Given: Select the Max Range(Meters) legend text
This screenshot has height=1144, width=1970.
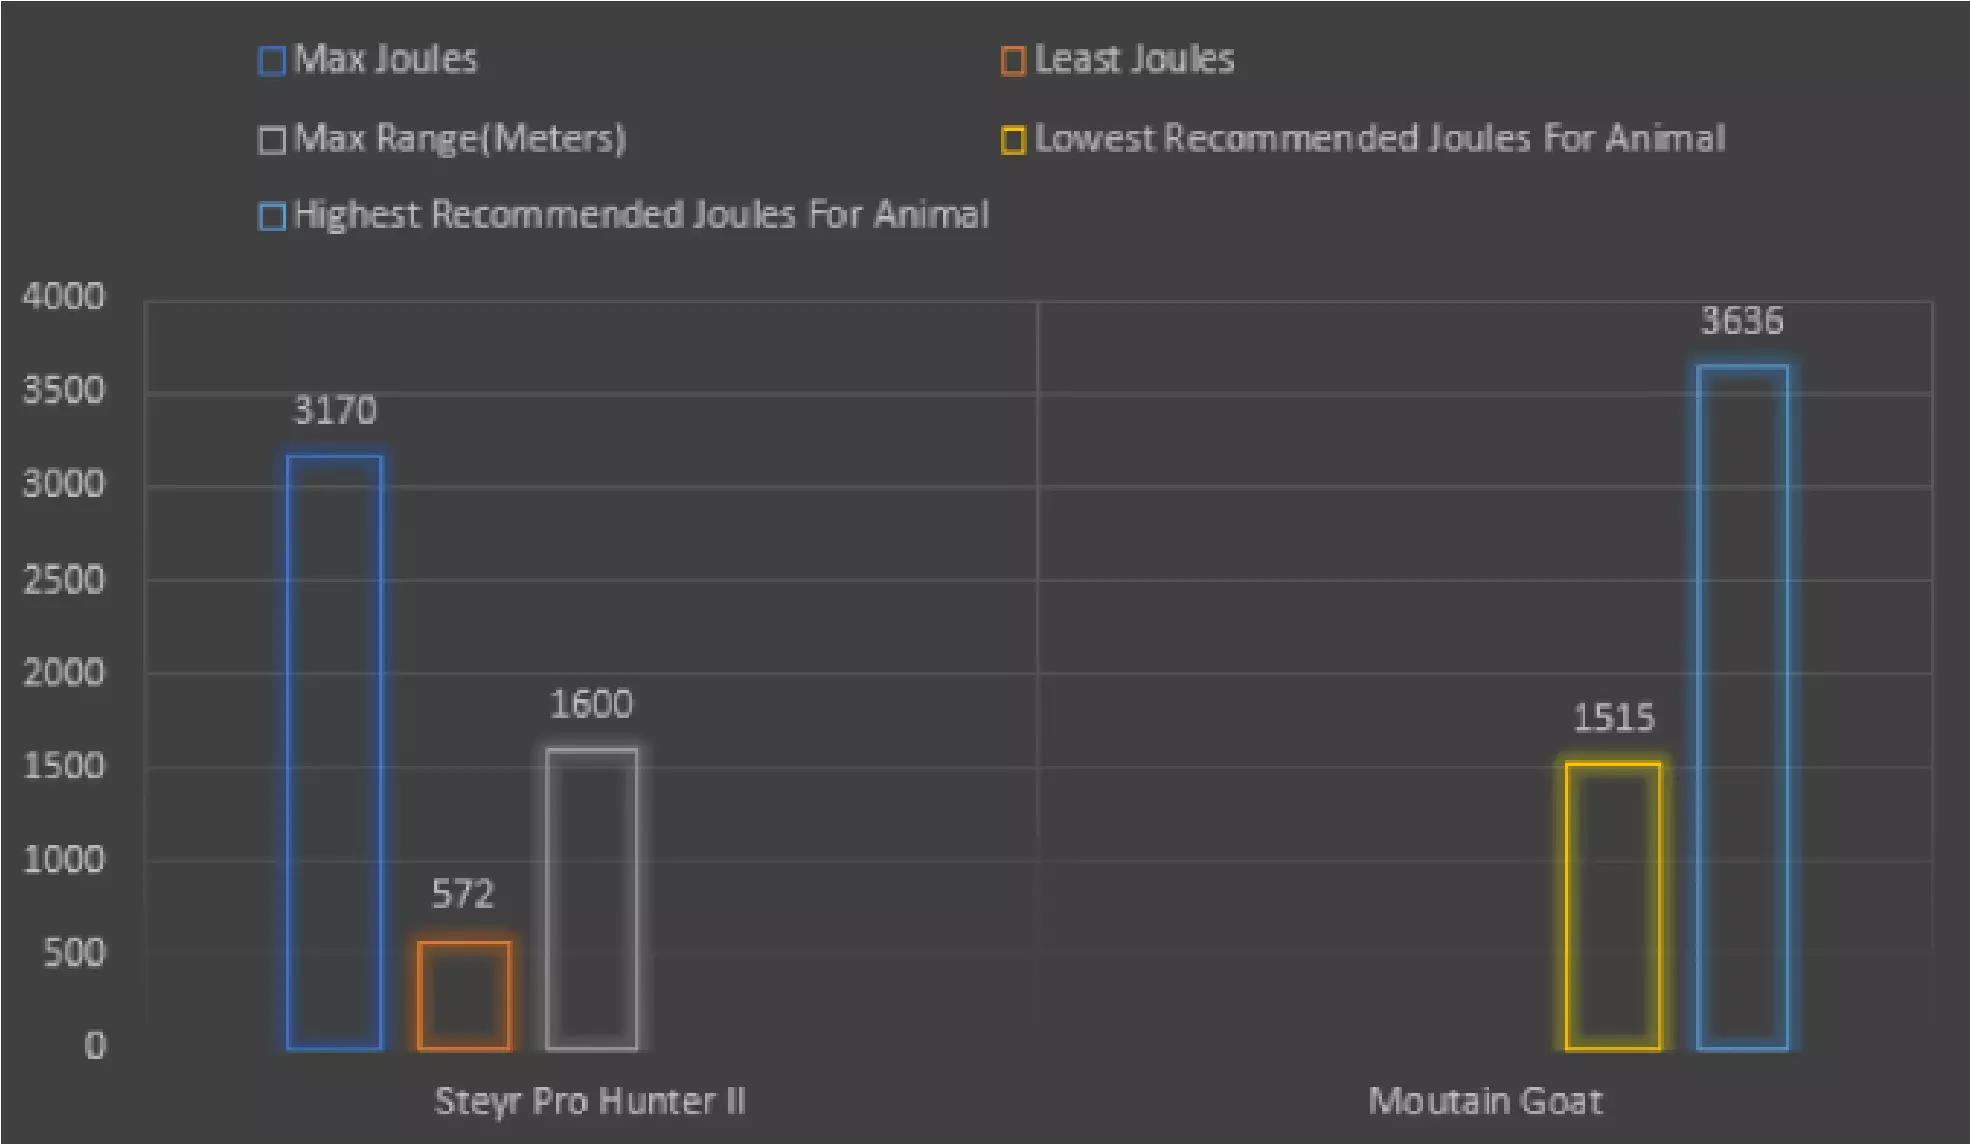Looking at the screenshot, I should [x=460, y=138].
